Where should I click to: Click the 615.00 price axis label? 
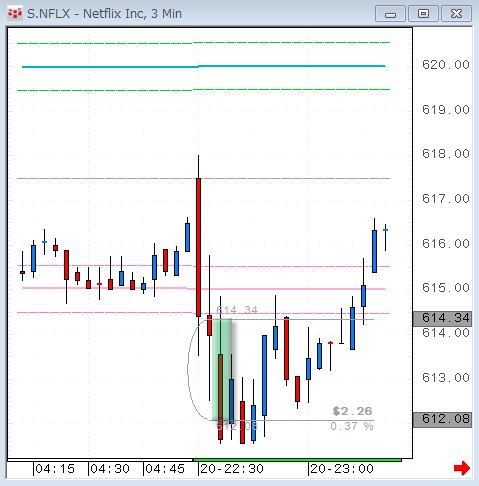point(446,288)
